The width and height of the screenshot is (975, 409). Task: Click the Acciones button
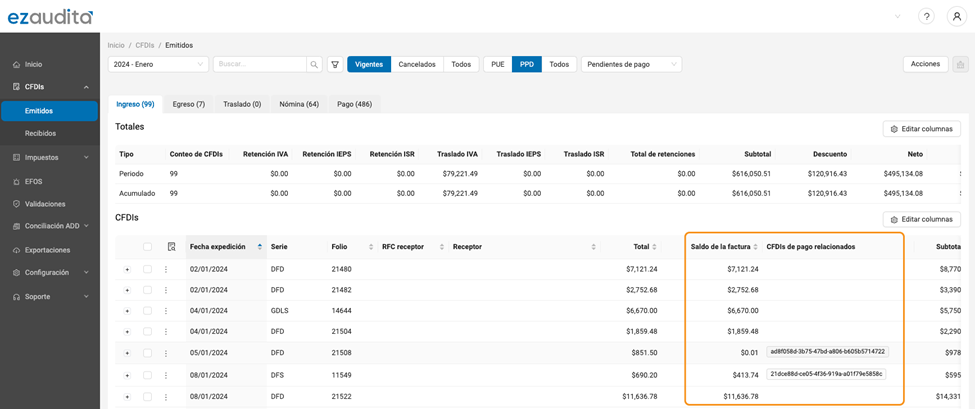coord(925,64)
